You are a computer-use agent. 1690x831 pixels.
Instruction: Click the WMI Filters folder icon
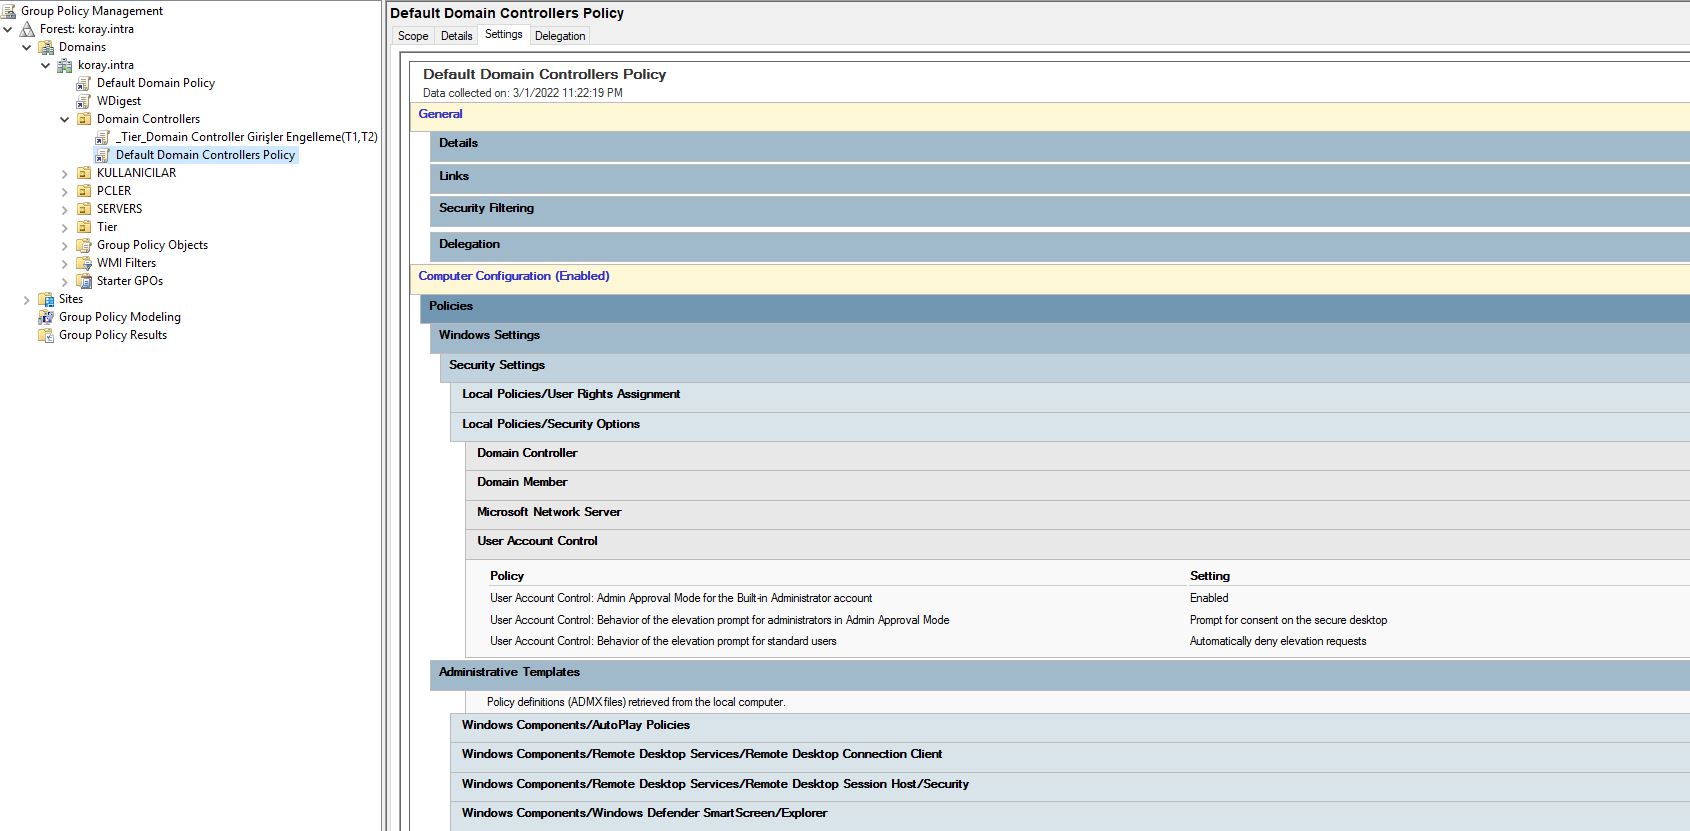(x=84, y=263)
